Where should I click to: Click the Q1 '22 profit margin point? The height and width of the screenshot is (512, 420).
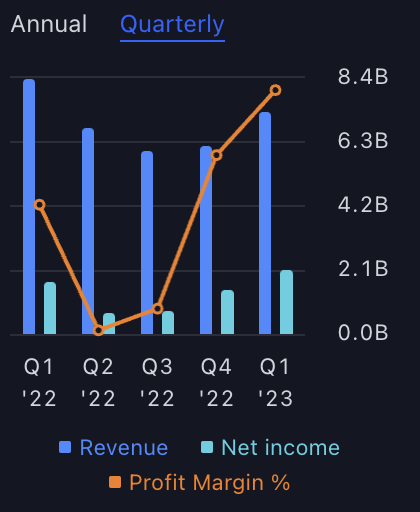(40, 205)
